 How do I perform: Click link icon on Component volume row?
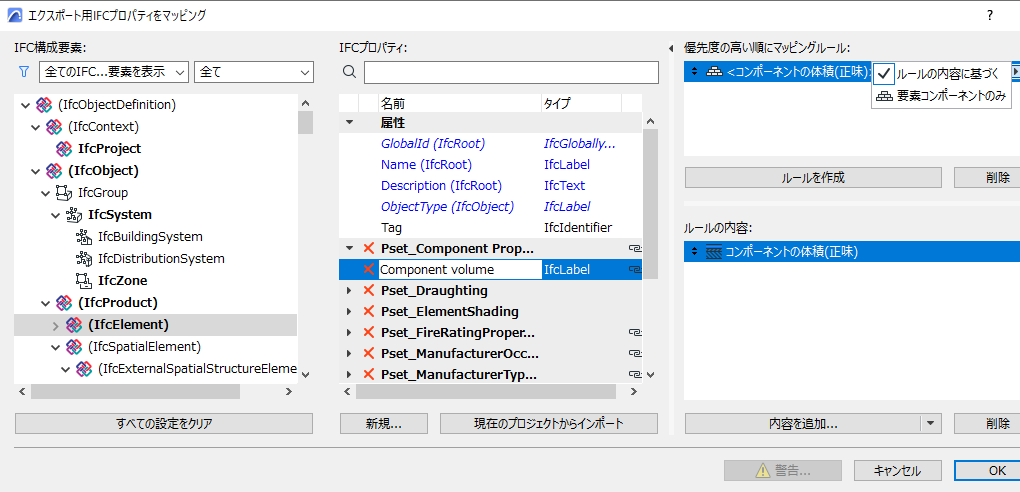point(635,269)
